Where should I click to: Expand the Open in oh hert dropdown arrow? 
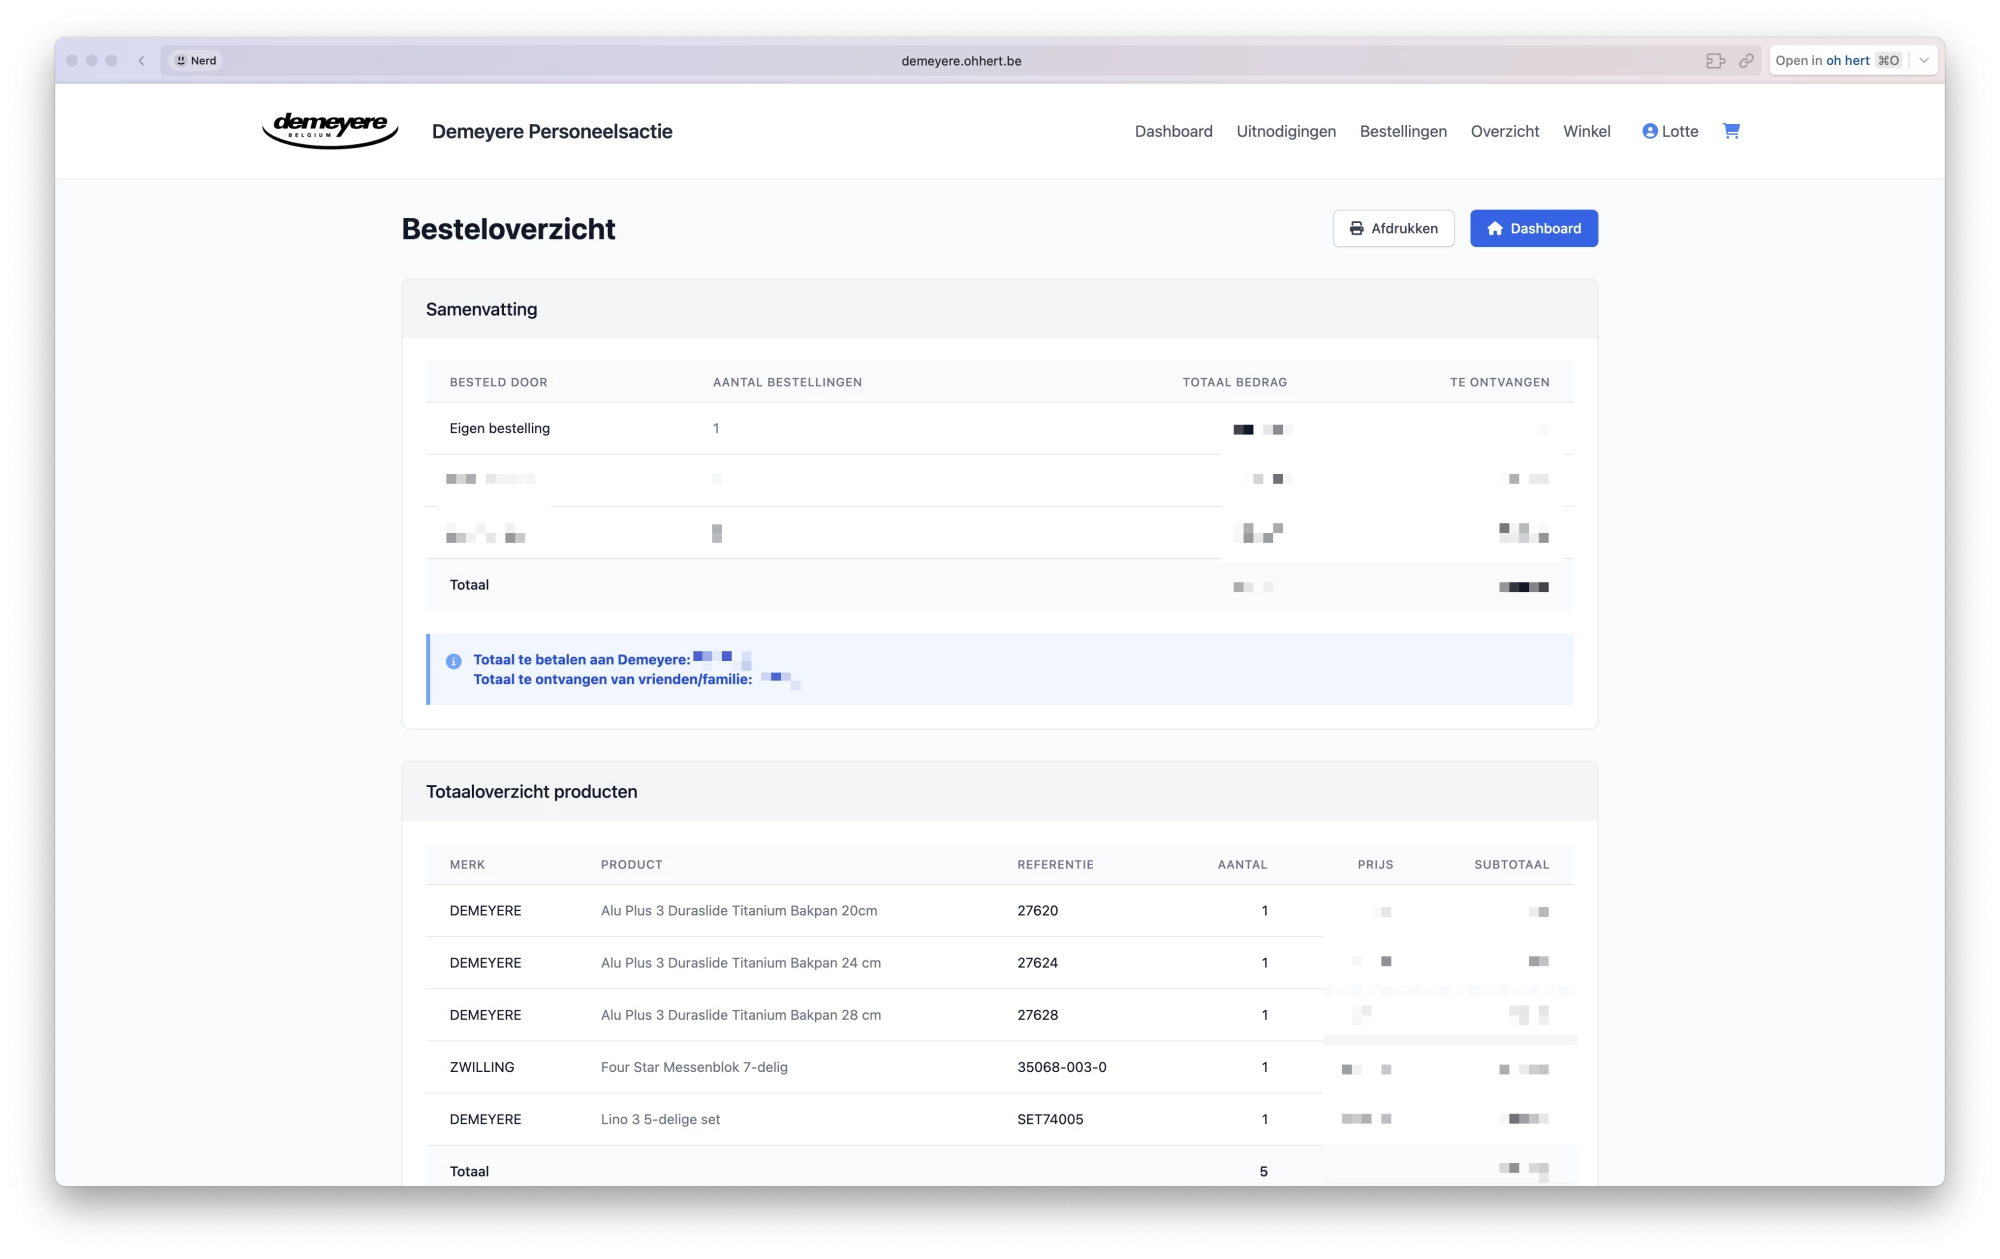tap(1924, 61)
